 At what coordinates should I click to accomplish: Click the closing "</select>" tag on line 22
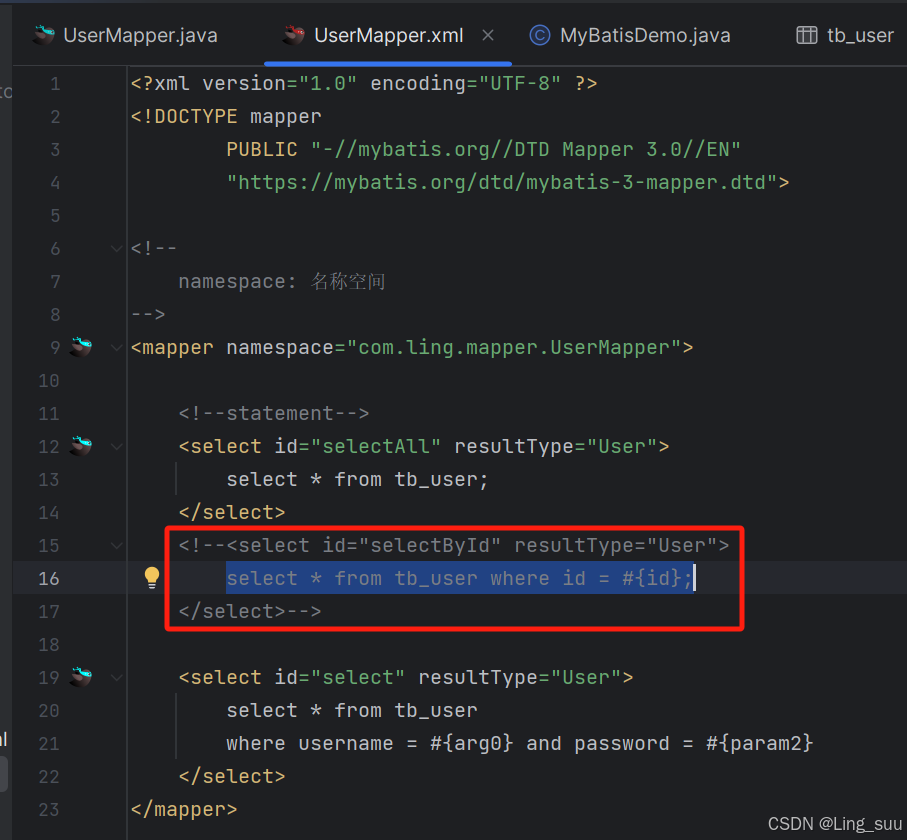click(x=232, y=776)
